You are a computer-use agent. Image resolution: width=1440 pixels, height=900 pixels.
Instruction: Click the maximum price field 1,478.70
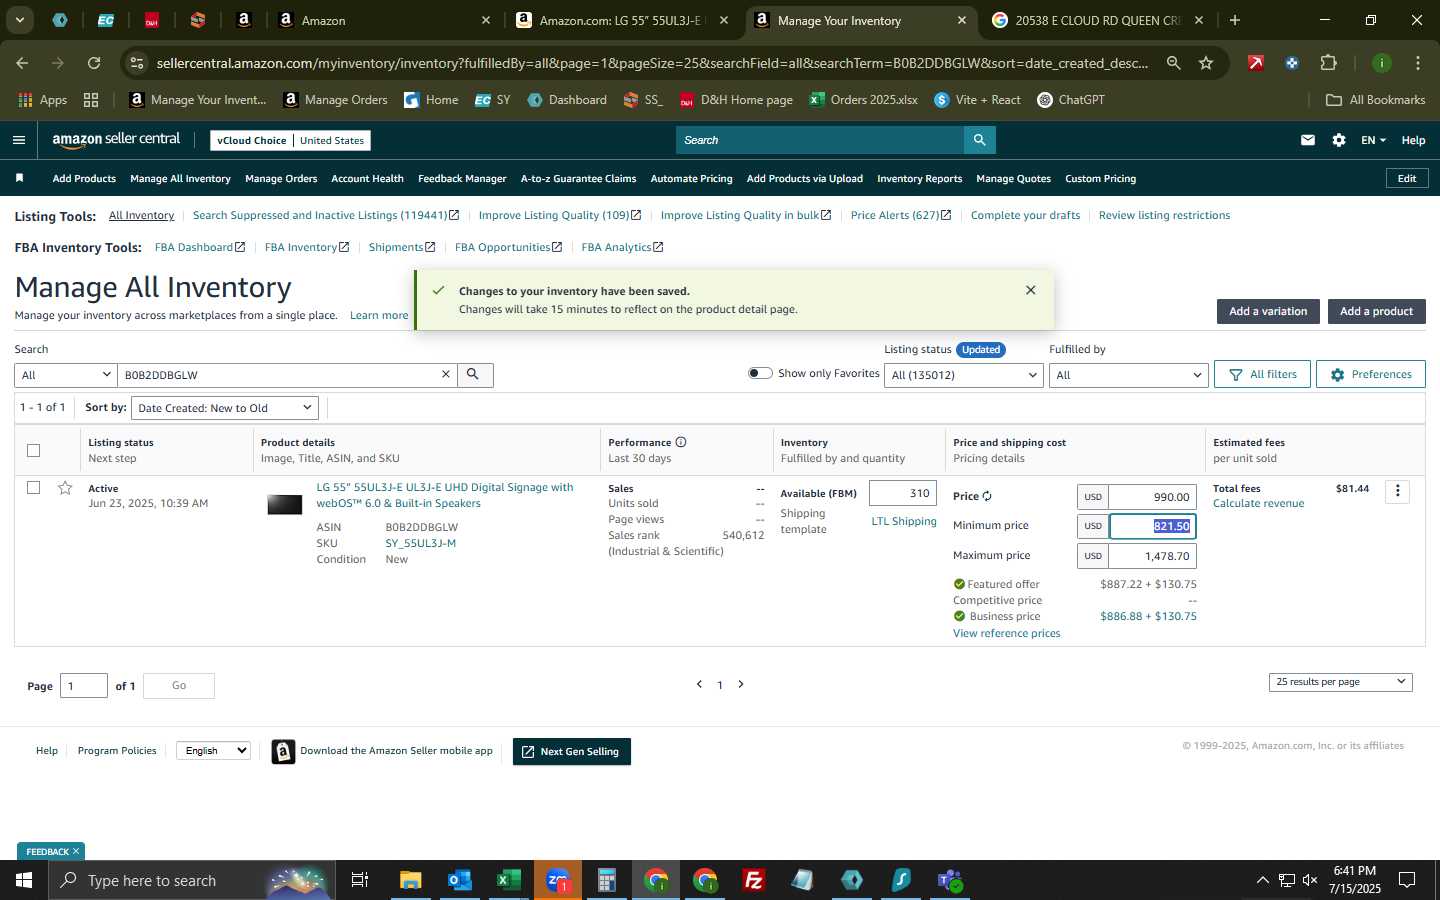(1152, 556)
